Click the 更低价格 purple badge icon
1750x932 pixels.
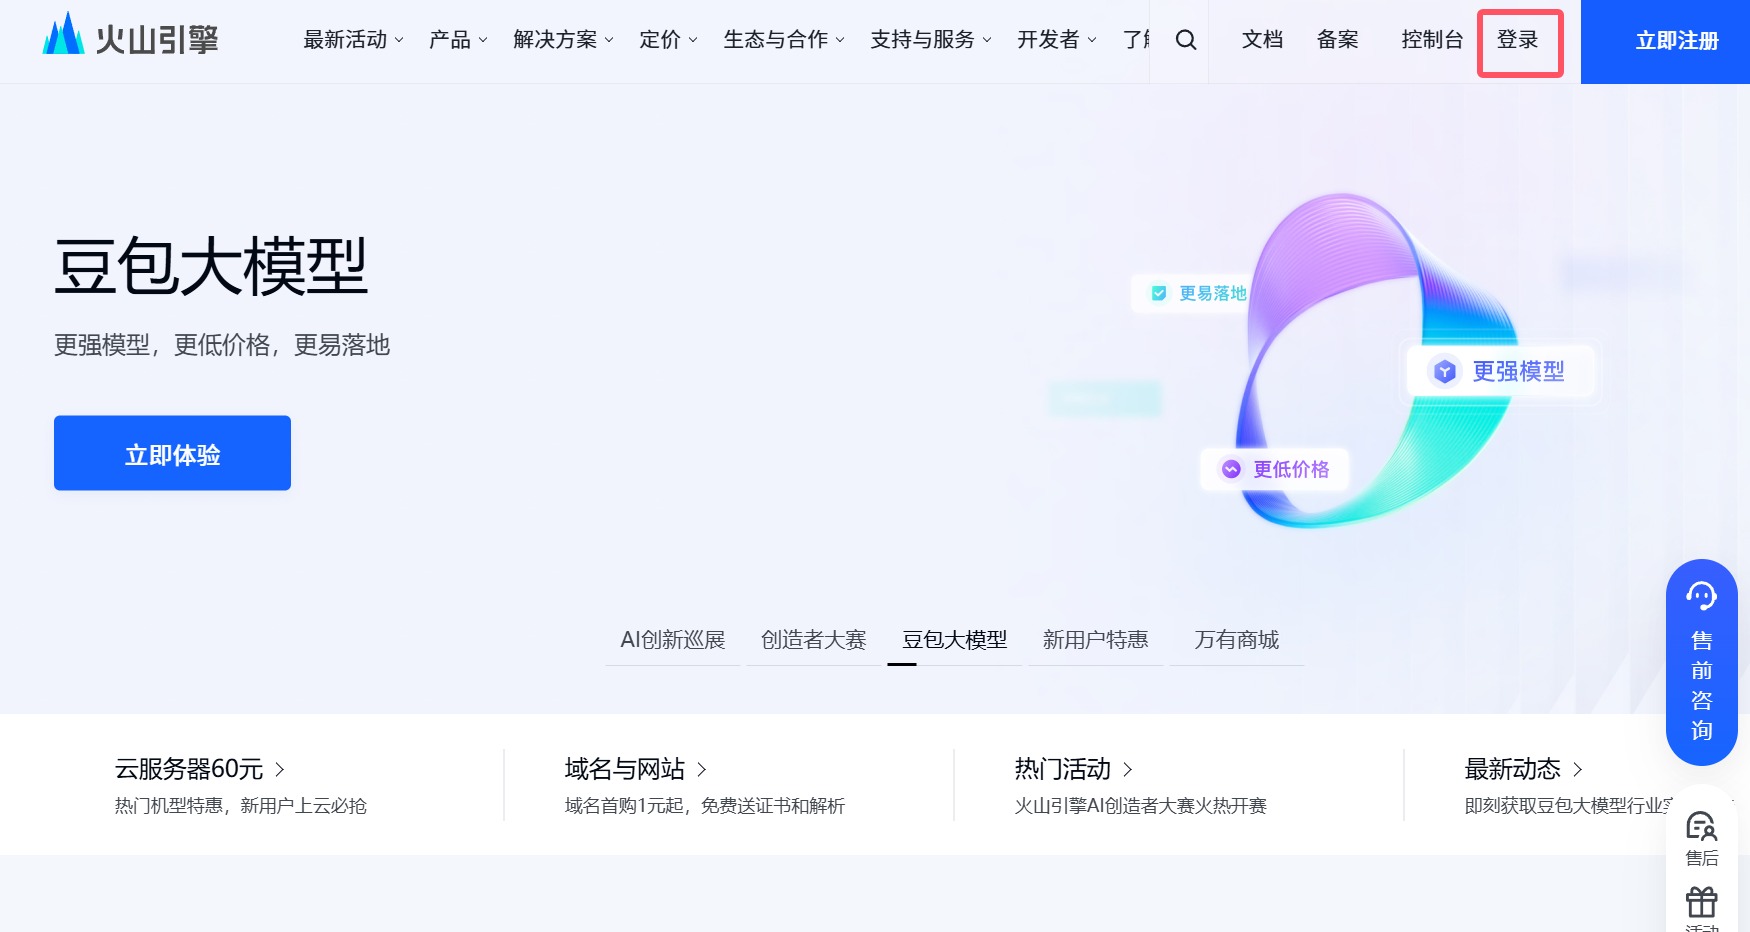click(x=1231, y=469)
